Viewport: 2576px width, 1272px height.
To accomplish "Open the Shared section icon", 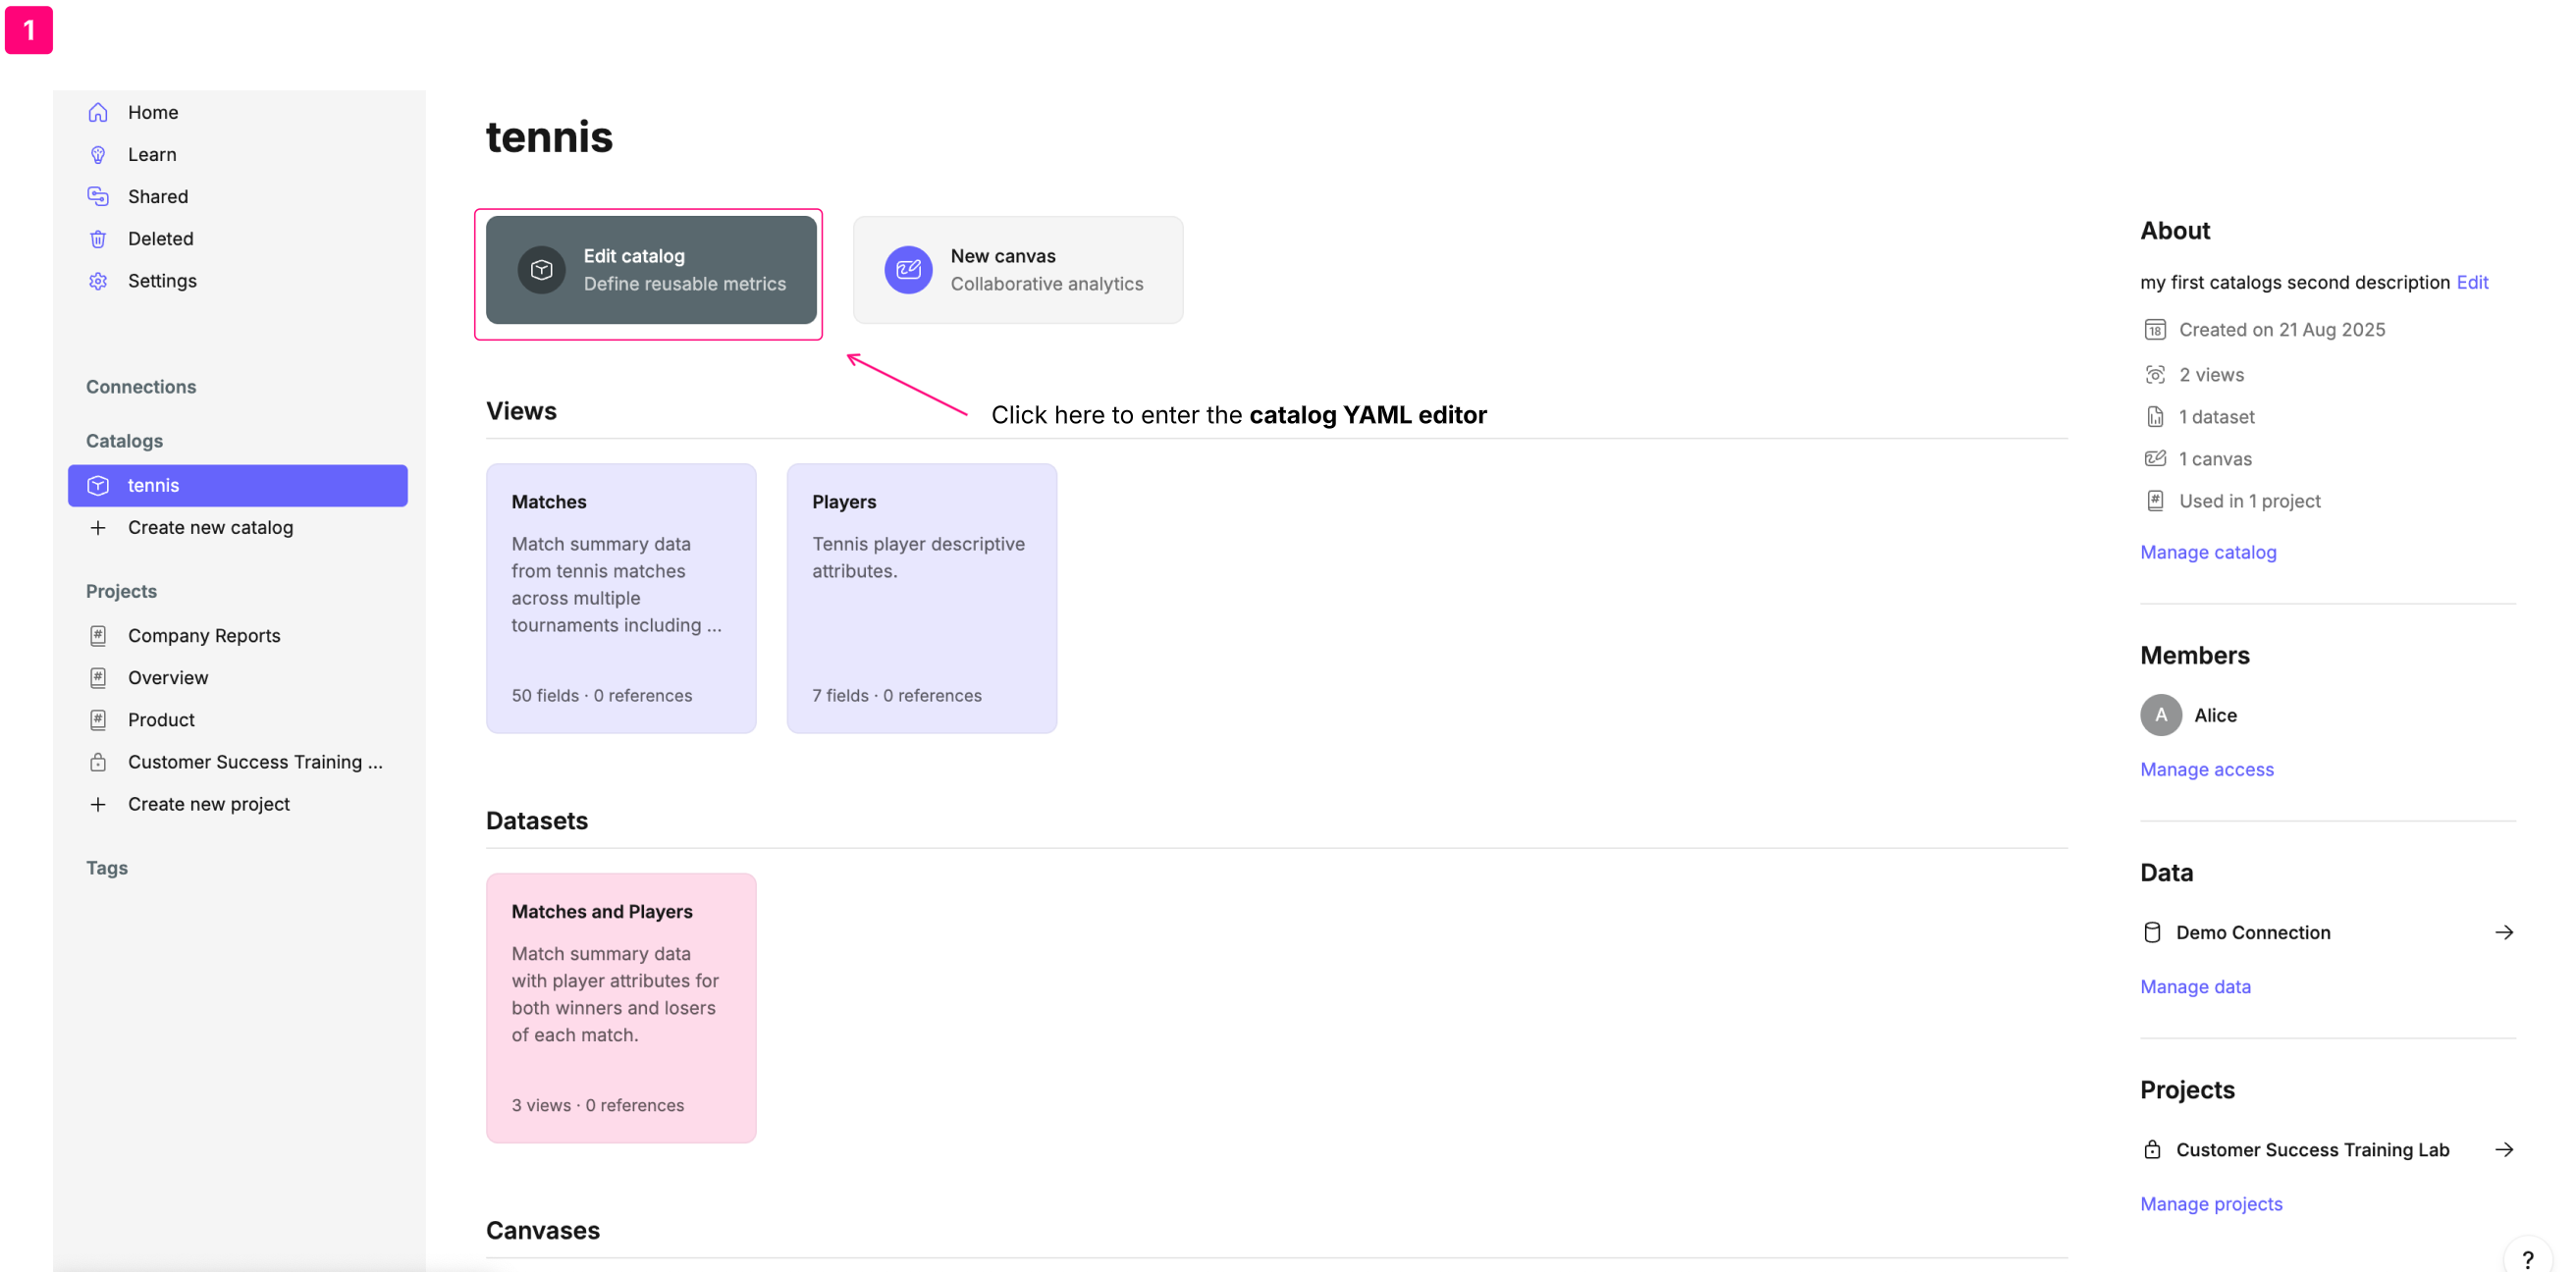I will click(98, 196).
